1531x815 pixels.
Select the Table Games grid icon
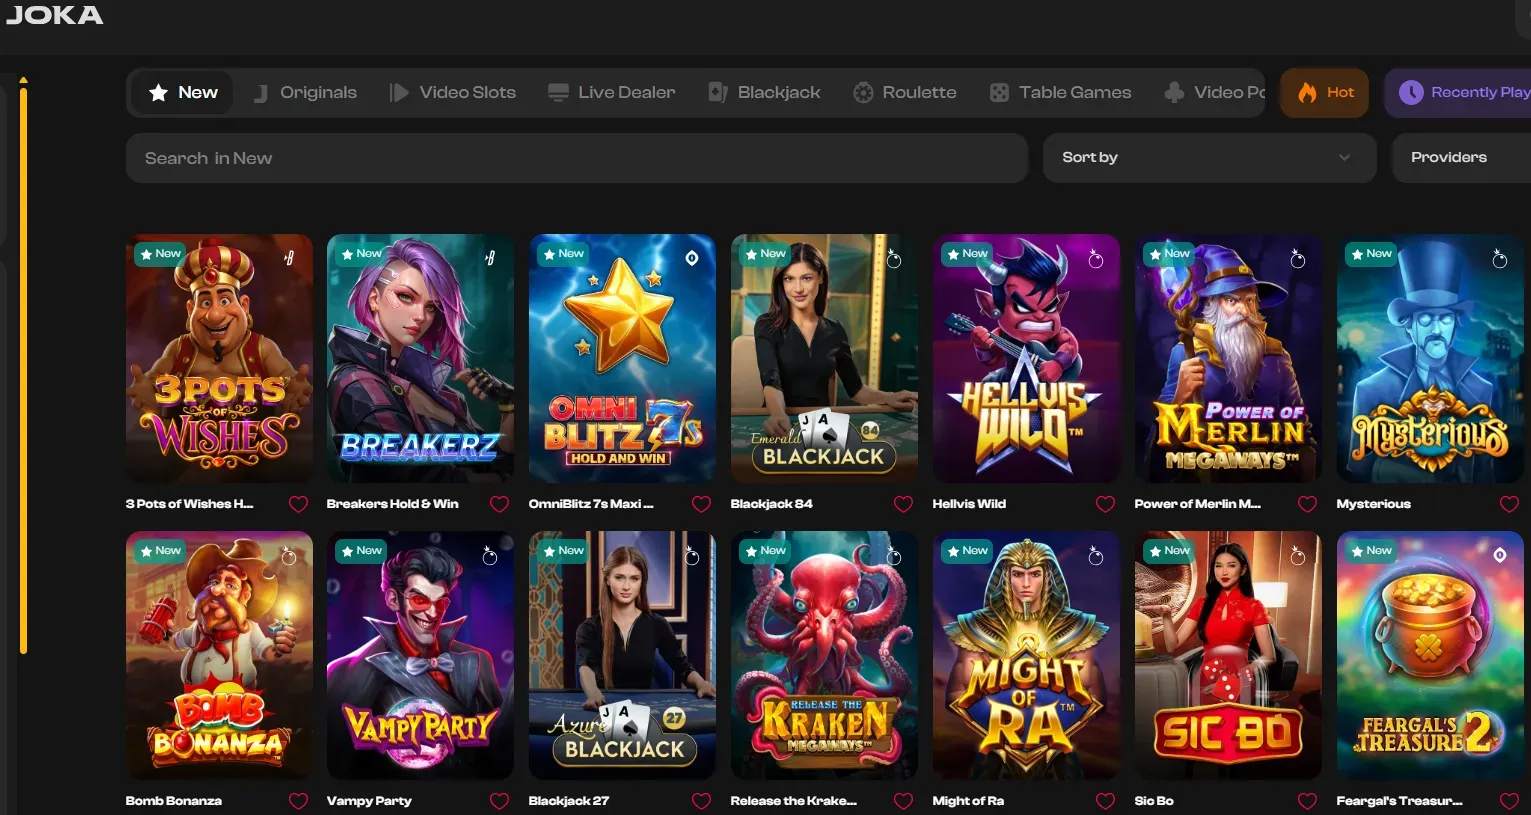point(998,92)
